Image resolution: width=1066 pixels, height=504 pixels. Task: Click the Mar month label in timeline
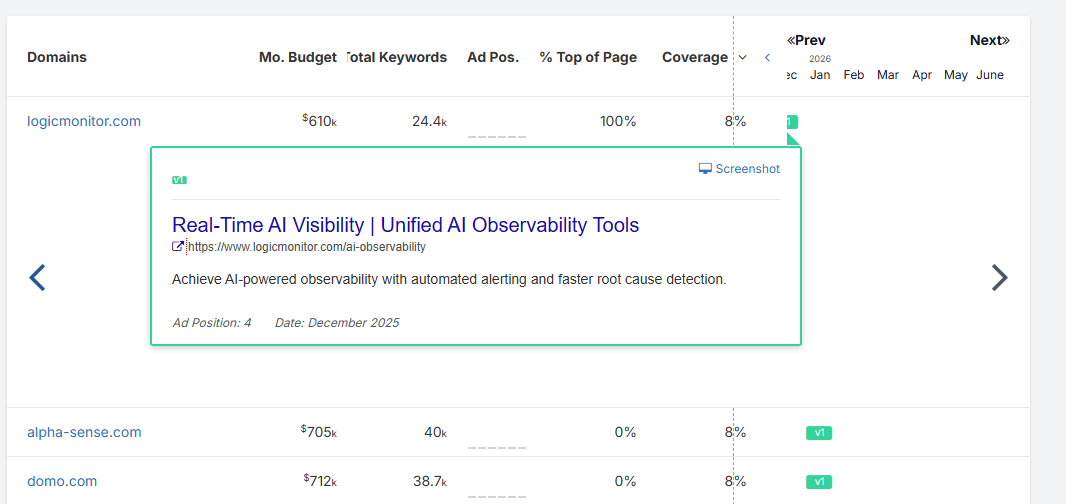click(x=888, y=75)
